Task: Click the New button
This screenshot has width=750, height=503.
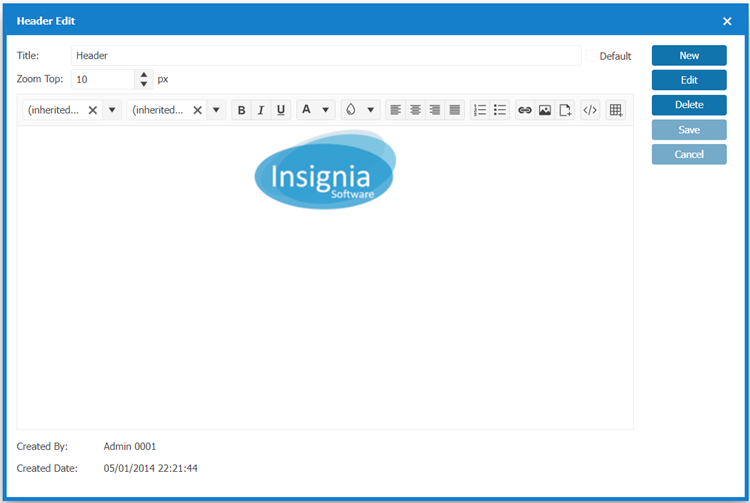Action: pyautogui.click(x=689, y=56)
